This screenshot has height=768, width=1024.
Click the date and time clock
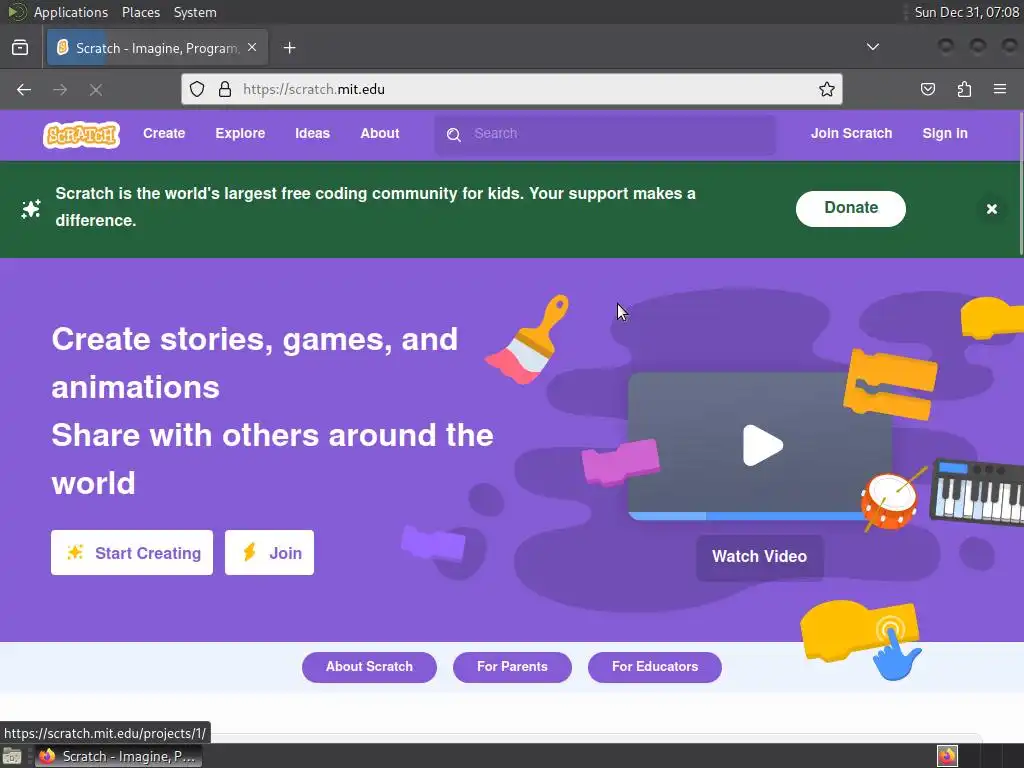point(967,12)
